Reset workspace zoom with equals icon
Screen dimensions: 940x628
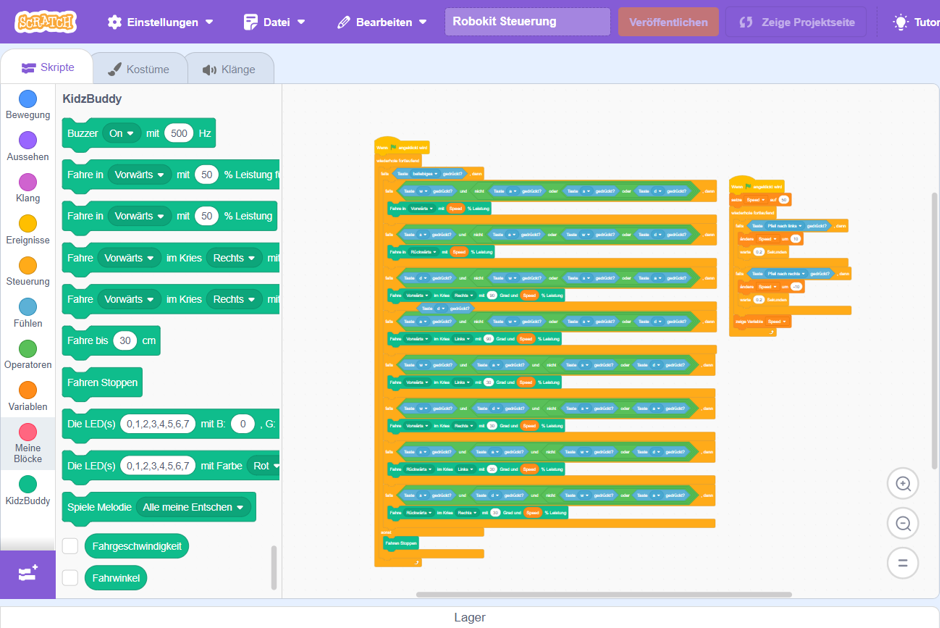pos(902,563)
